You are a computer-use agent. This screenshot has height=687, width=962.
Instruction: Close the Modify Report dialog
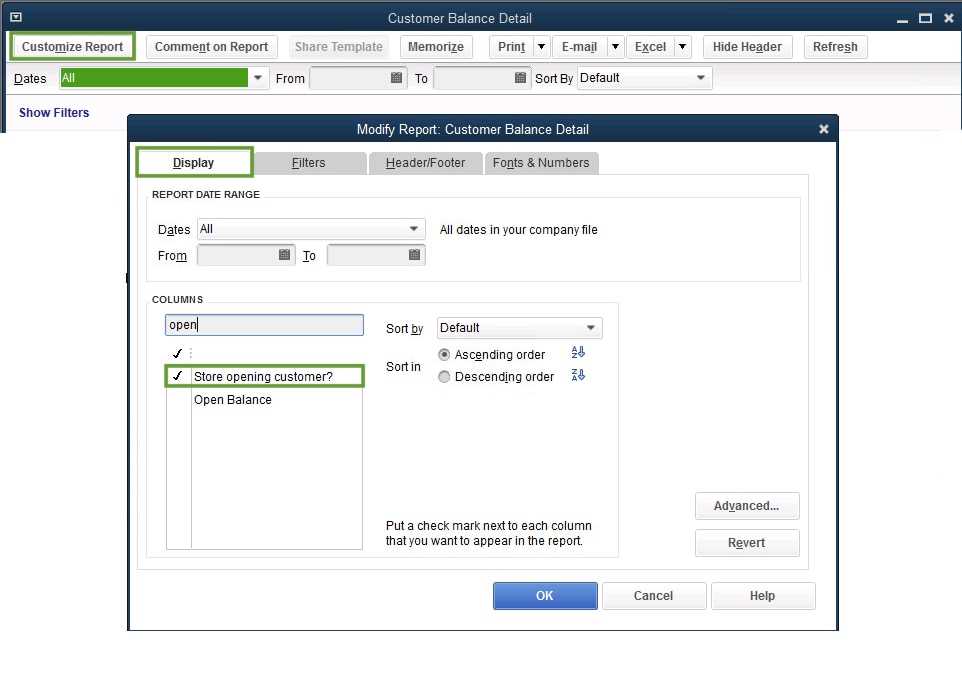point(823,129)
